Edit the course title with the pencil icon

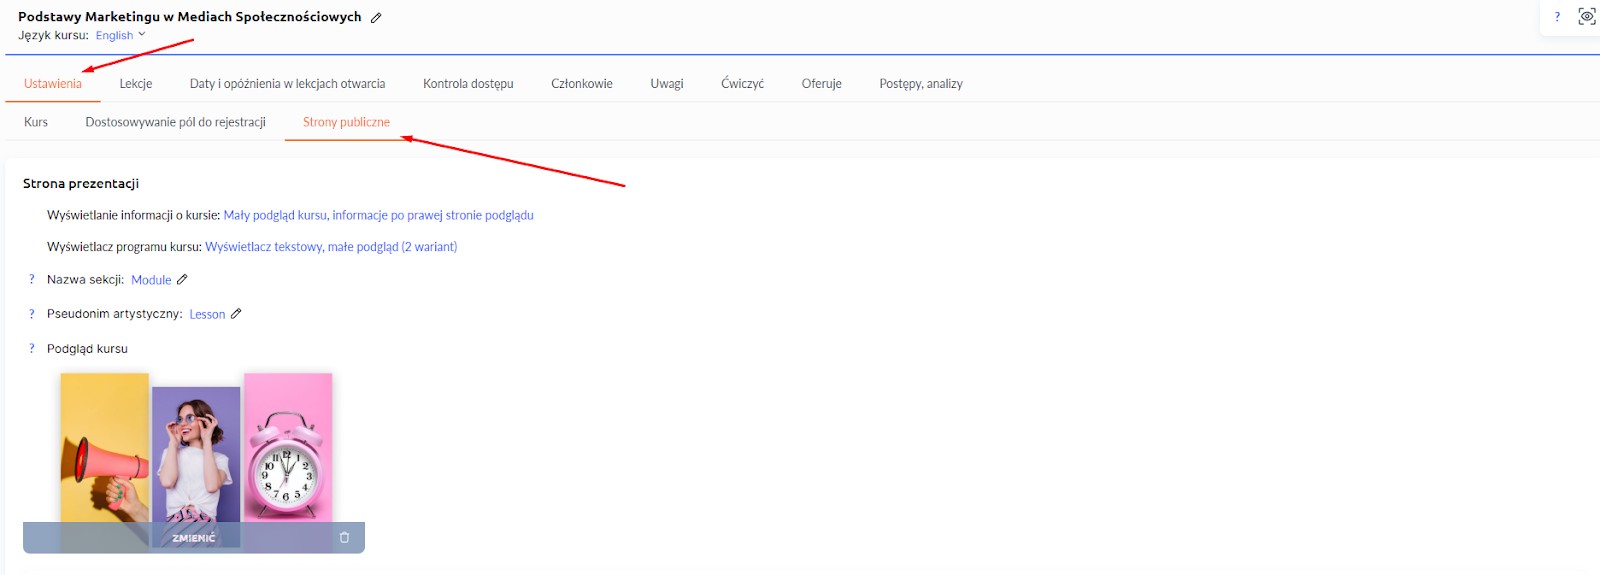tap(376, 17)
